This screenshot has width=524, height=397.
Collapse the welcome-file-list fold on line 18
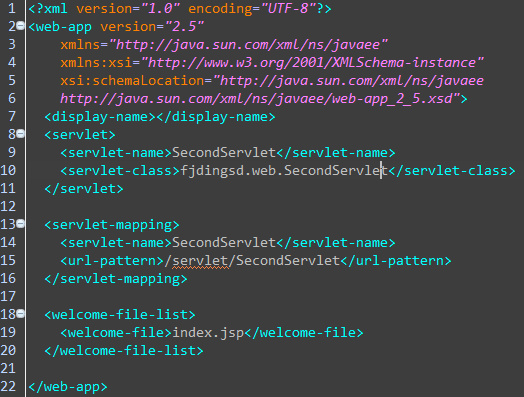pyautogui.click(x=21, y=314)
